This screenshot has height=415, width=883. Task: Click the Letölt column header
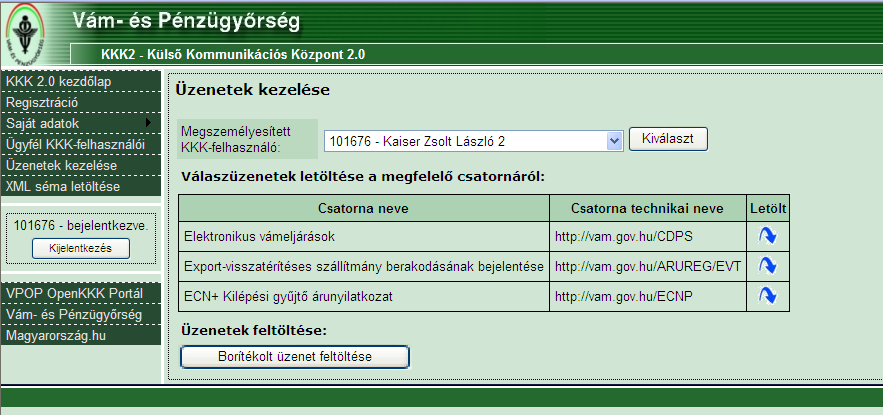(768, 208)
